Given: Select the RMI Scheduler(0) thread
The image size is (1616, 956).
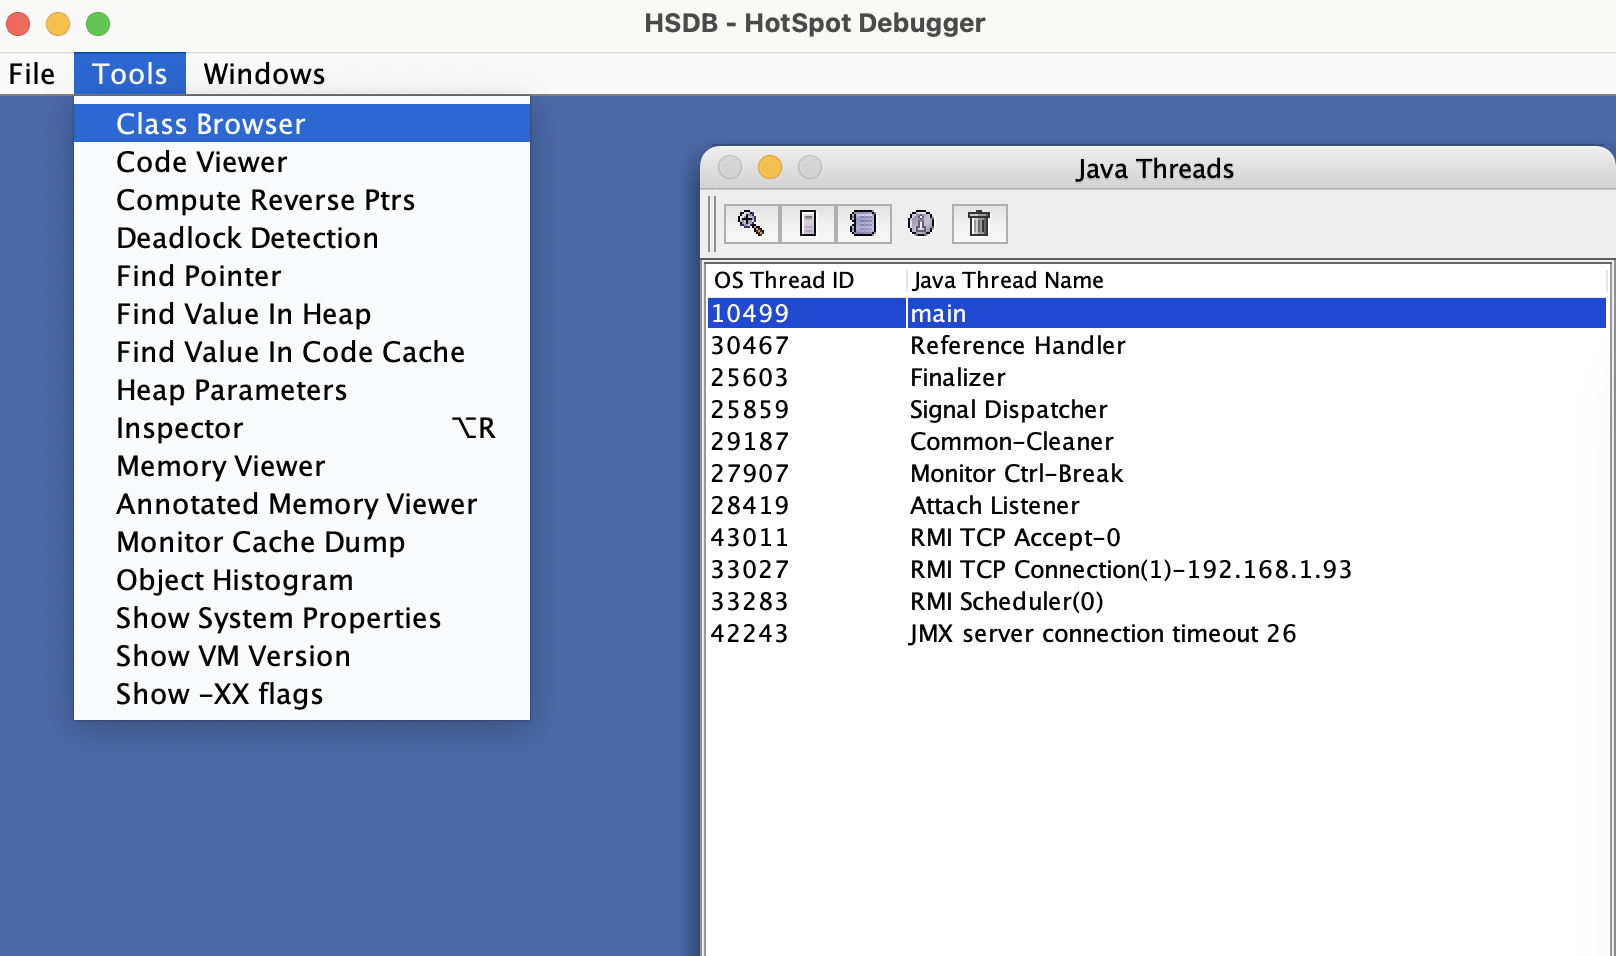Looking at the screenshot, I should click(x=1157, y=601).
